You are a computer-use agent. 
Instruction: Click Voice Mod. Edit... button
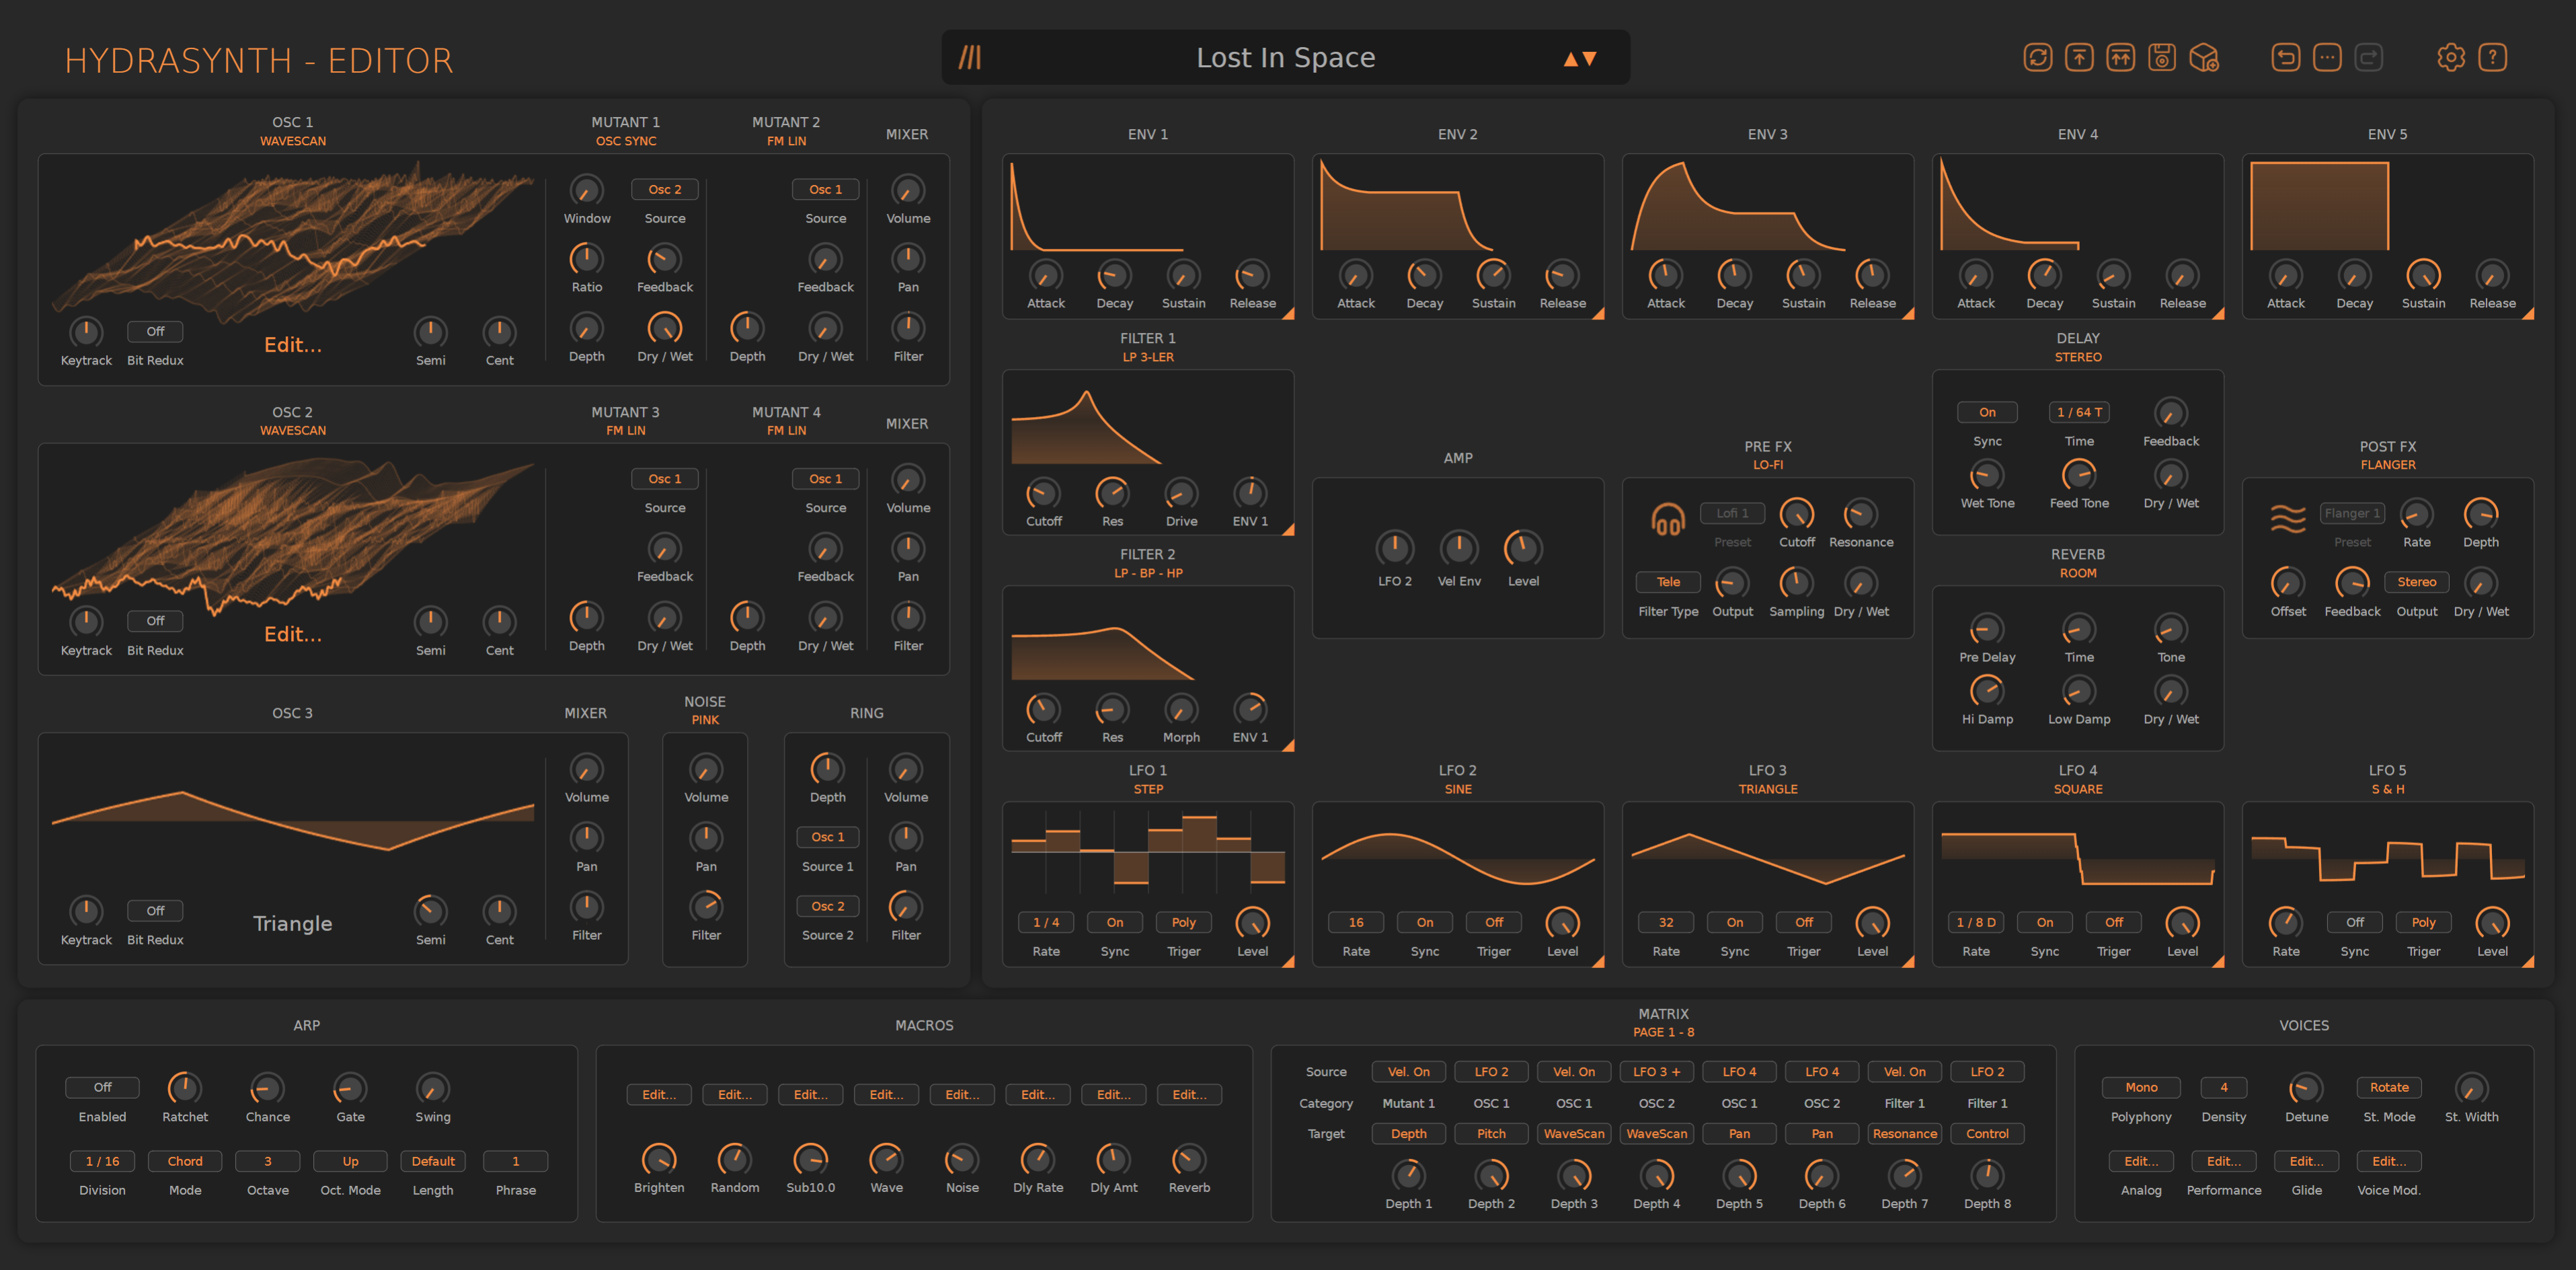2389,1161
